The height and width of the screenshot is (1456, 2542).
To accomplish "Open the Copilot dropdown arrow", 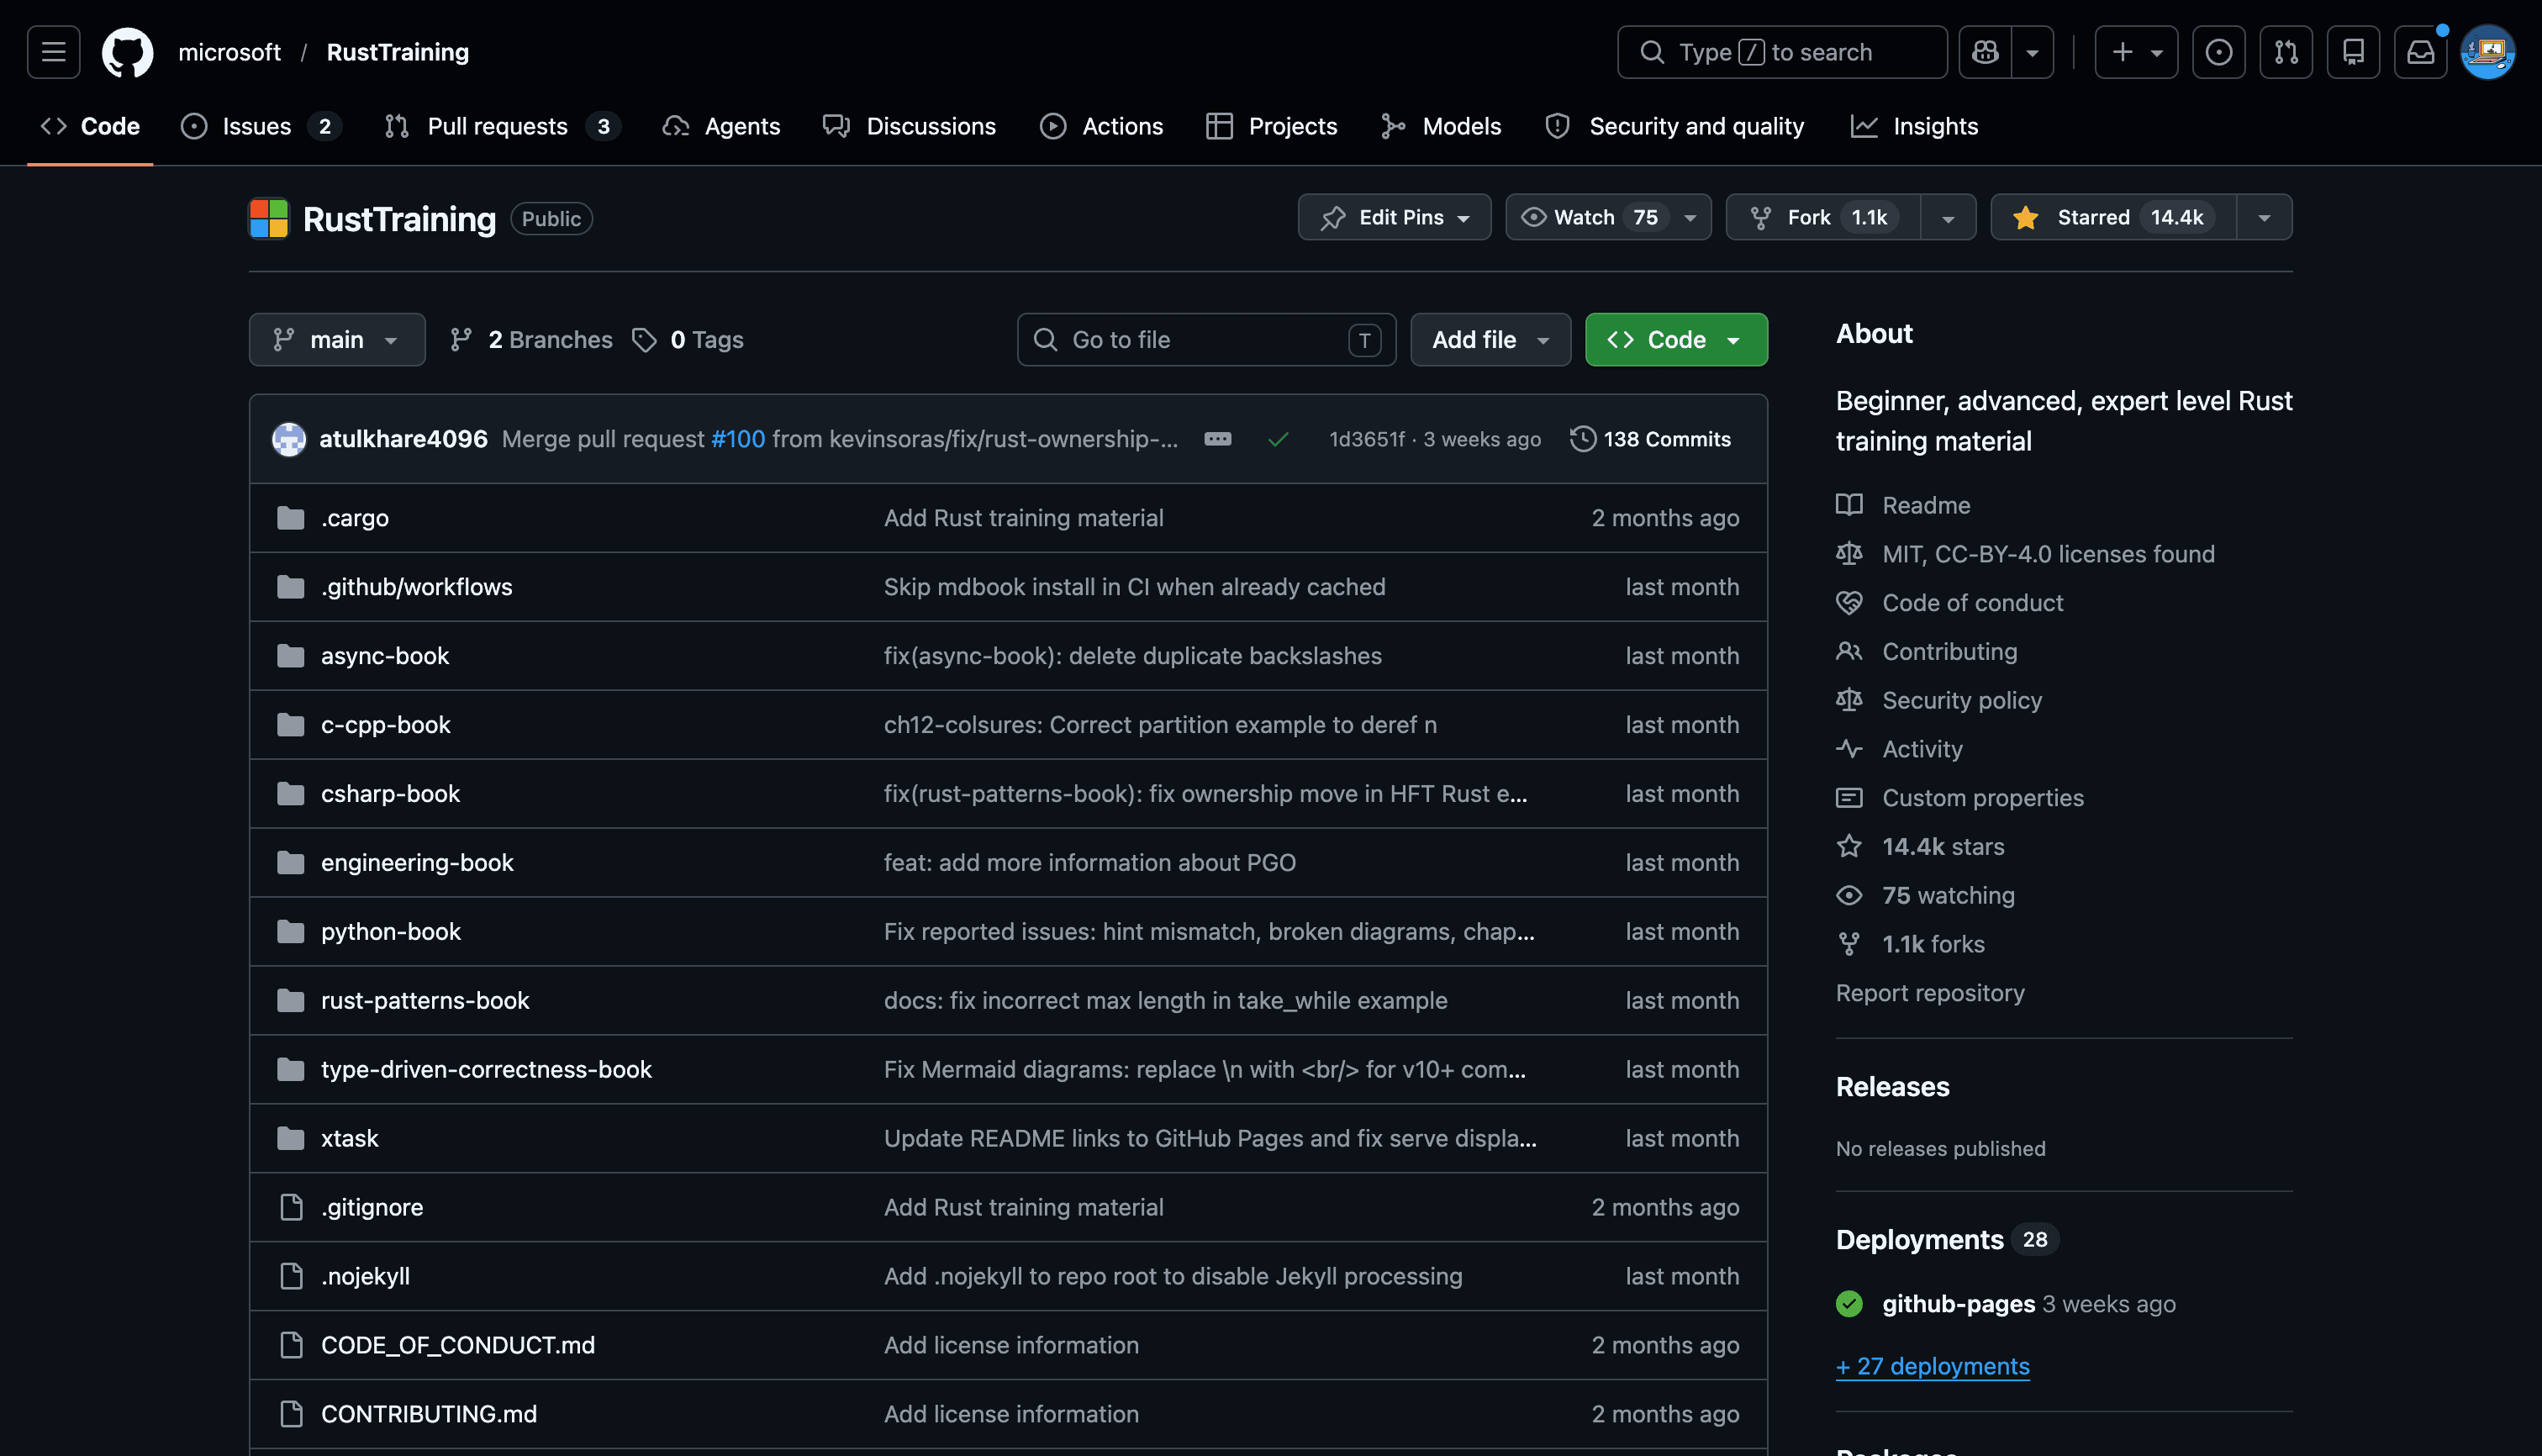I will click(2032, 52).
